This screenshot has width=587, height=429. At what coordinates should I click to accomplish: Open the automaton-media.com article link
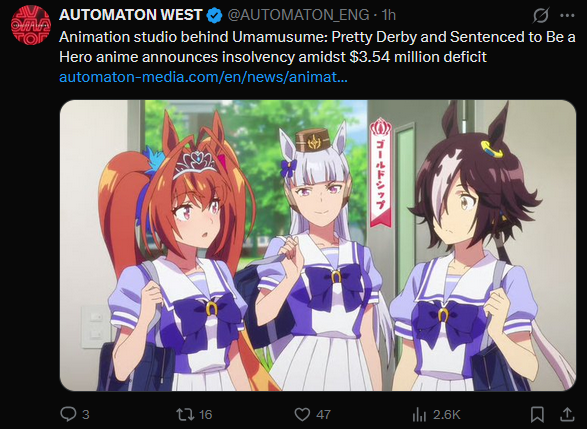point(203,77)
